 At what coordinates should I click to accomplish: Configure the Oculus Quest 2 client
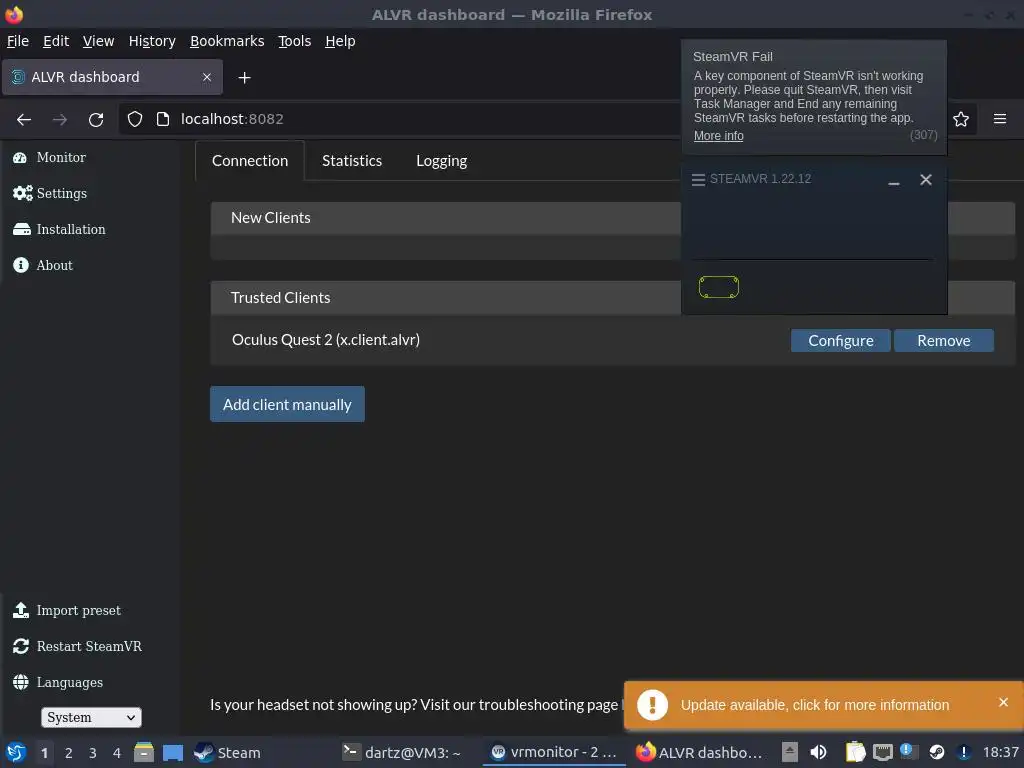pyautogui.click(x=840, y=340)
